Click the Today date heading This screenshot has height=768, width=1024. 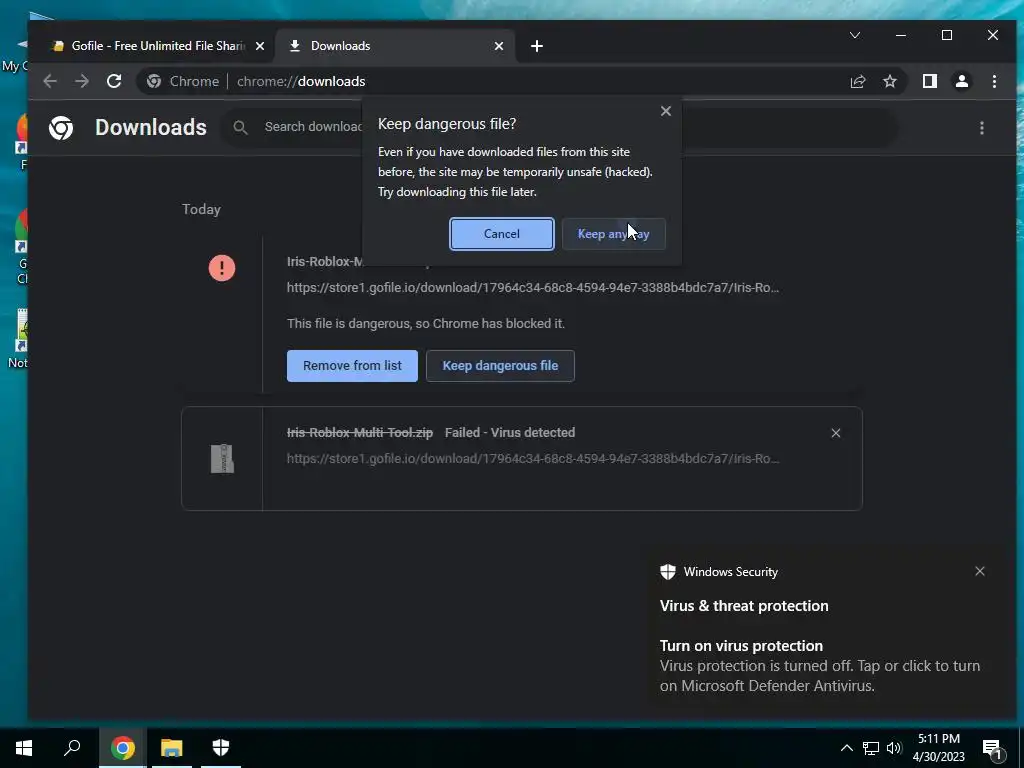click(x=201, y=209)
